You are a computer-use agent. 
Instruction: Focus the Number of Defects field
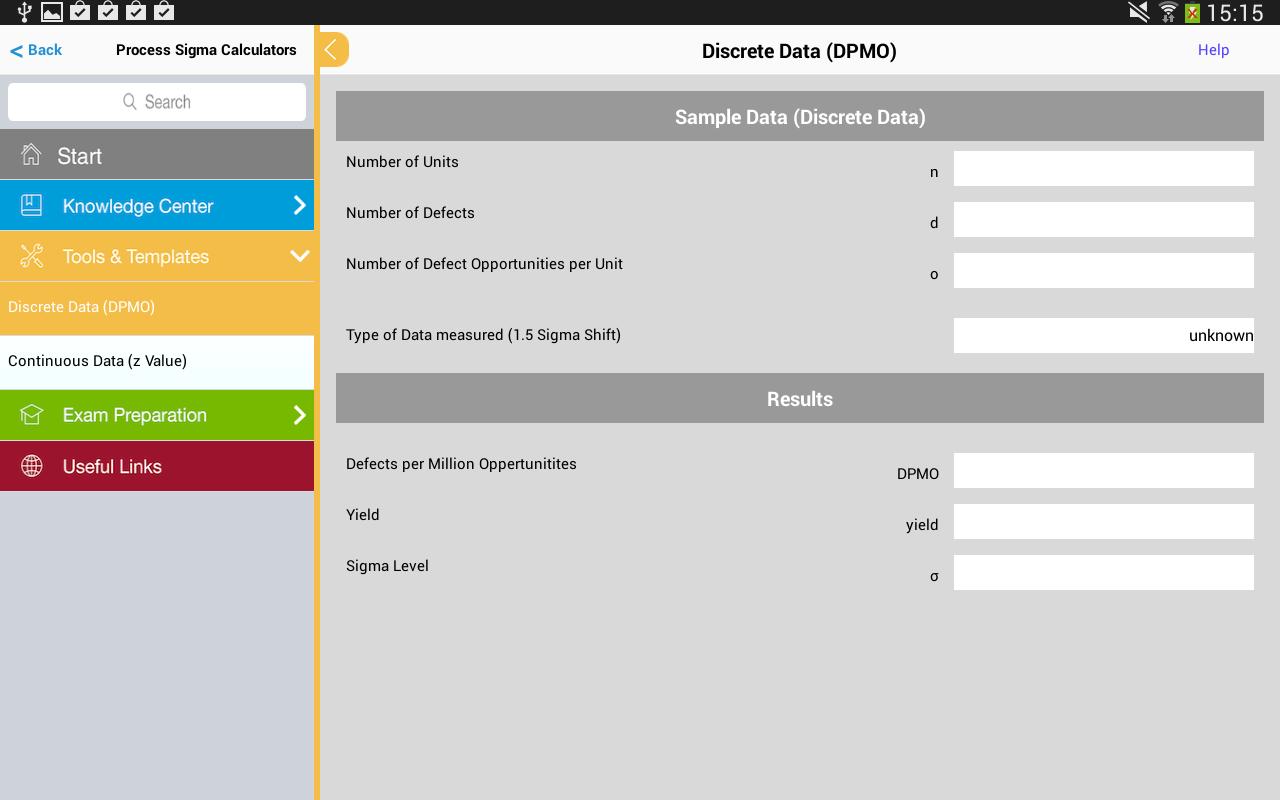[x=1103, y=220]
